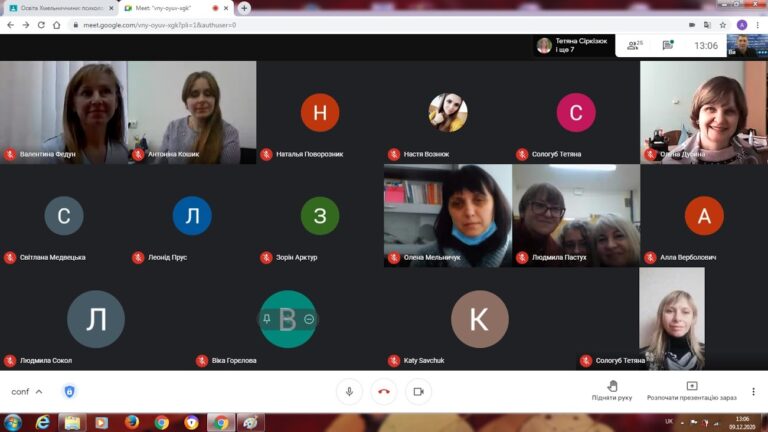Open a new browser tab
This screenshot has height=432, width=768.
[244, 8]
